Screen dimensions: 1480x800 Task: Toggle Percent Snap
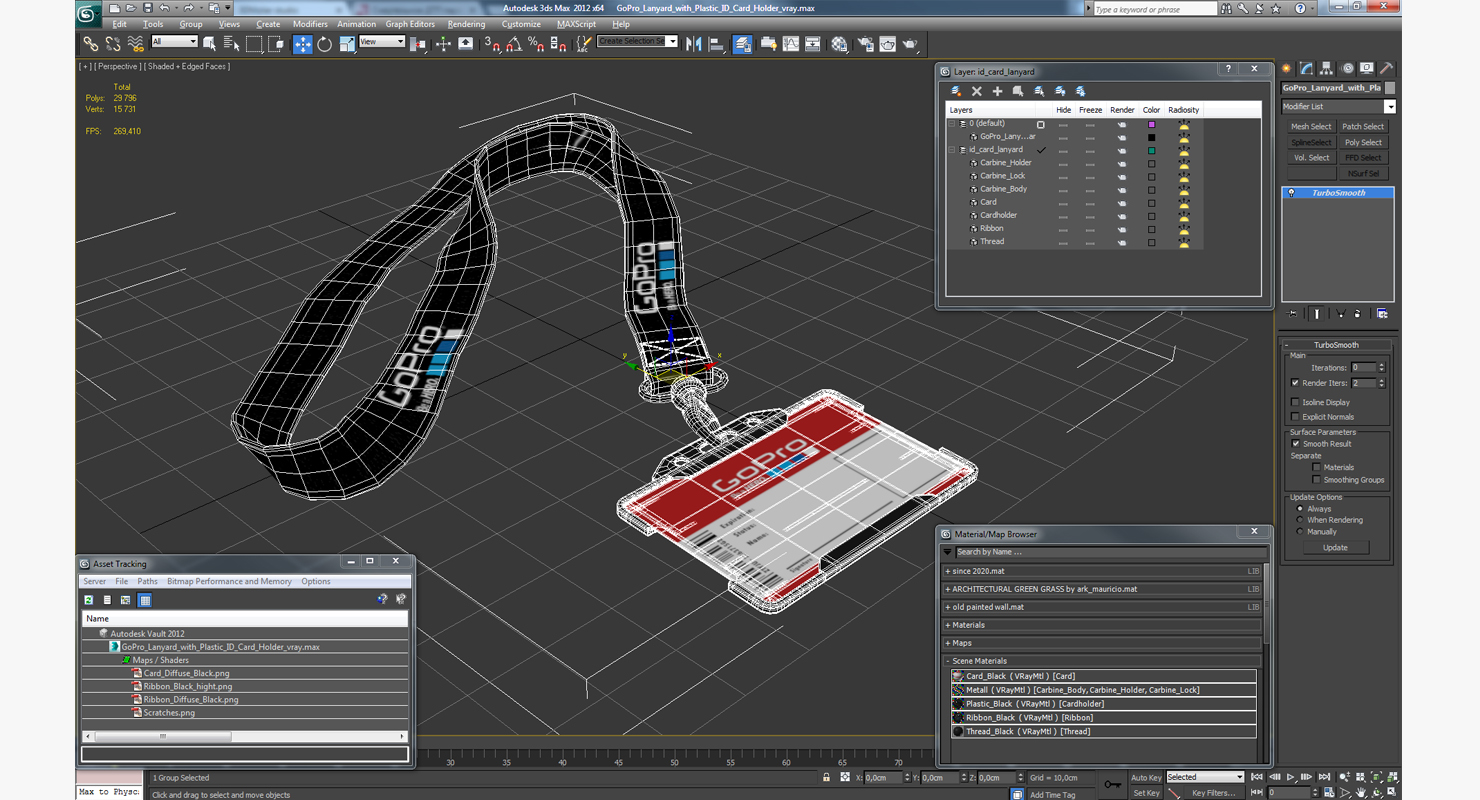click(536, 44)
